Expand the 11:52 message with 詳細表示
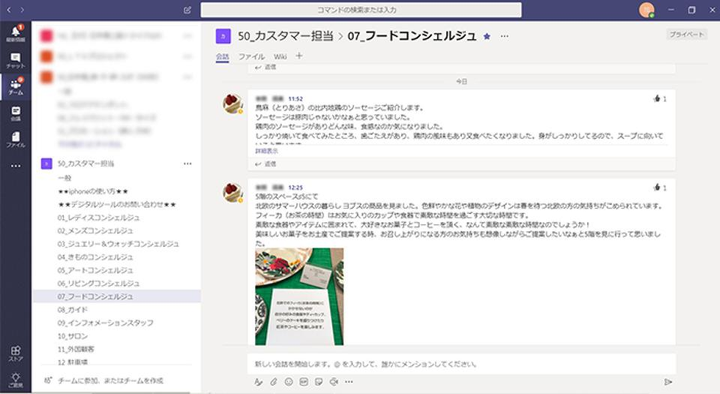The image size is (720, 394). 266,151
